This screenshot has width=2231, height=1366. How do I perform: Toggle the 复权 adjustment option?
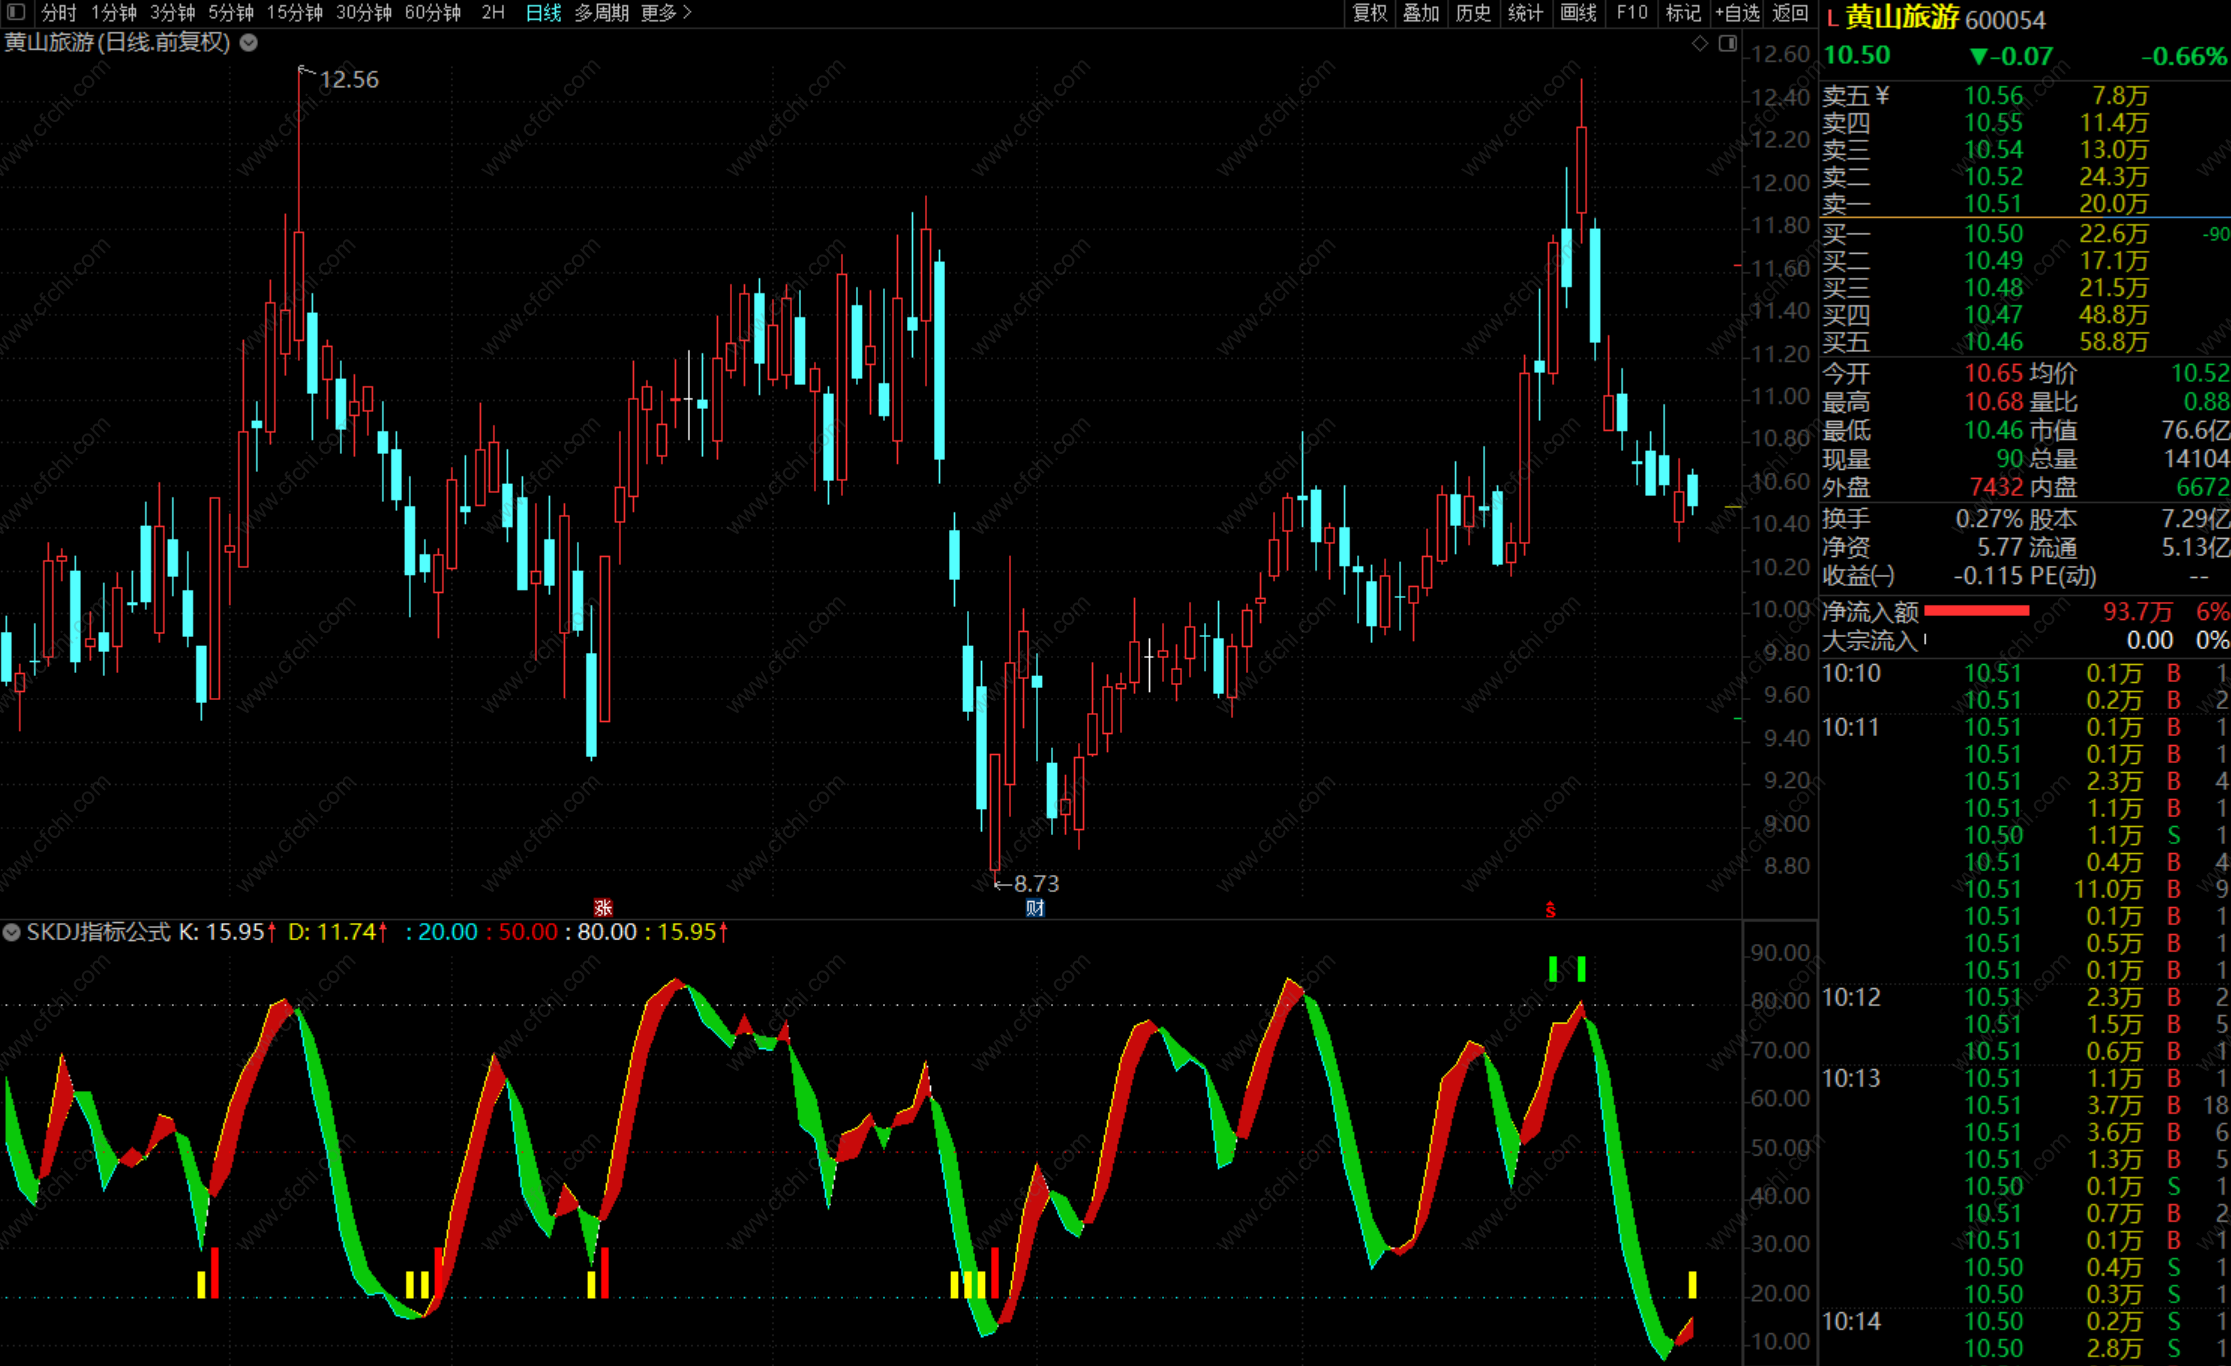tap(1369, 12)
